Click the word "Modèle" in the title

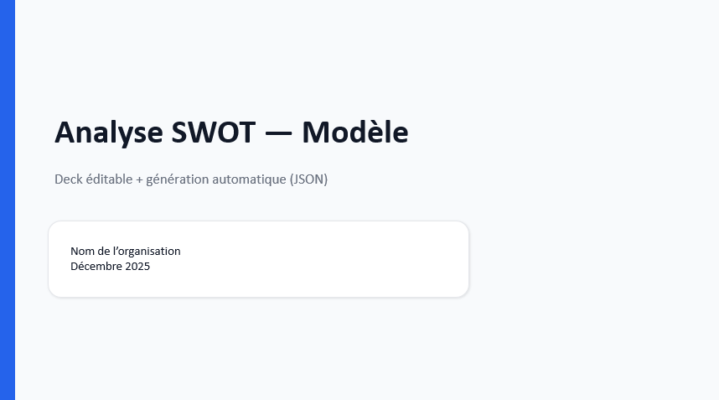pyautogui.click(x=355, y=132)
